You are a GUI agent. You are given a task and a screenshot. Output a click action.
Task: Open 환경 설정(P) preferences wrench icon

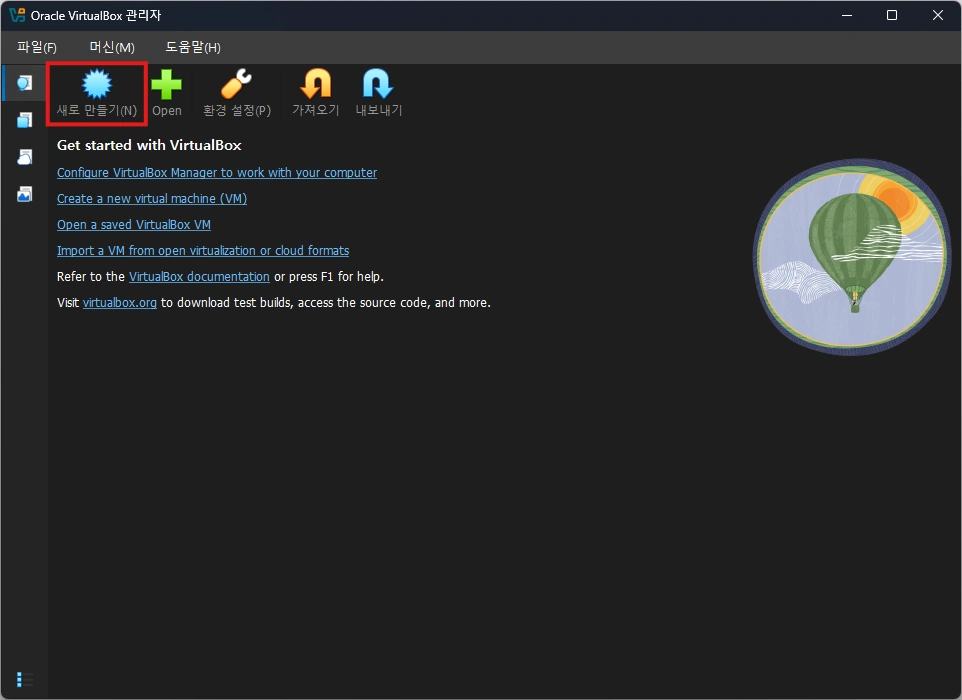[x=237, y=85]
